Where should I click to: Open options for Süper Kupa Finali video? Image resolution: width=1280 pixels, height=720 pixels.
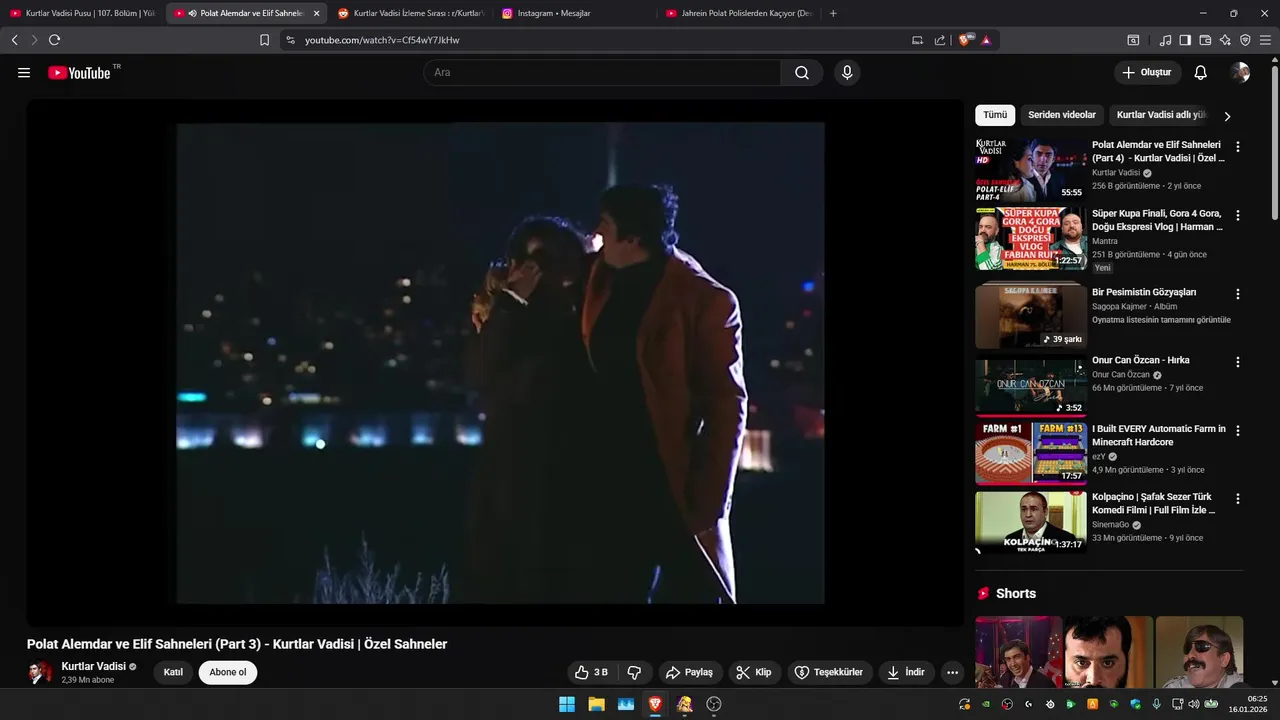[1238, 215]
